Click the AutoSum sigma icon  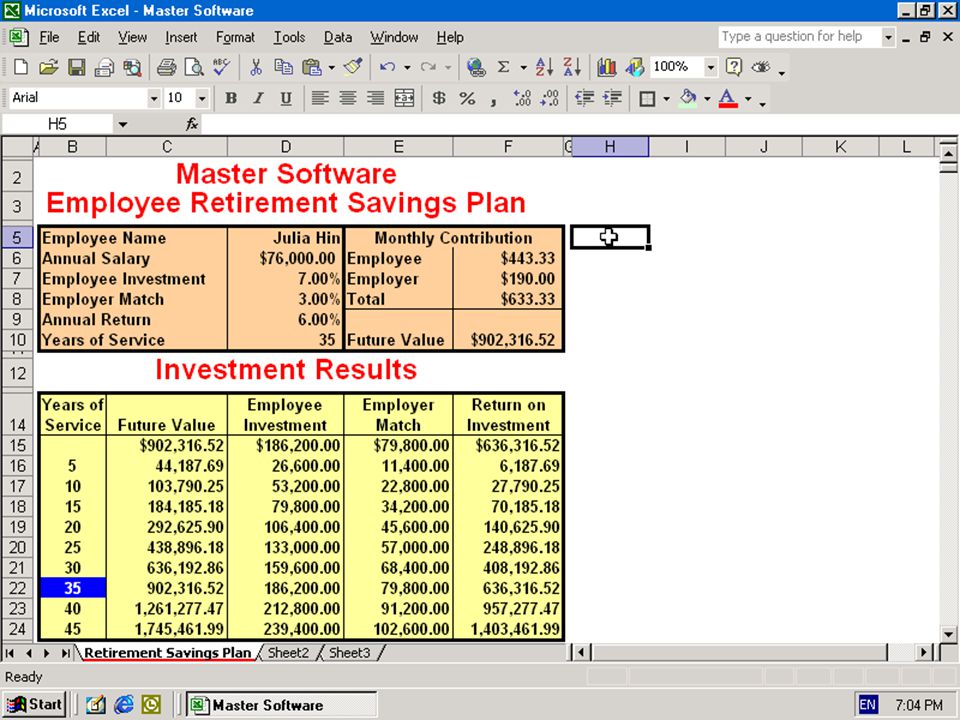pos(503,67)
